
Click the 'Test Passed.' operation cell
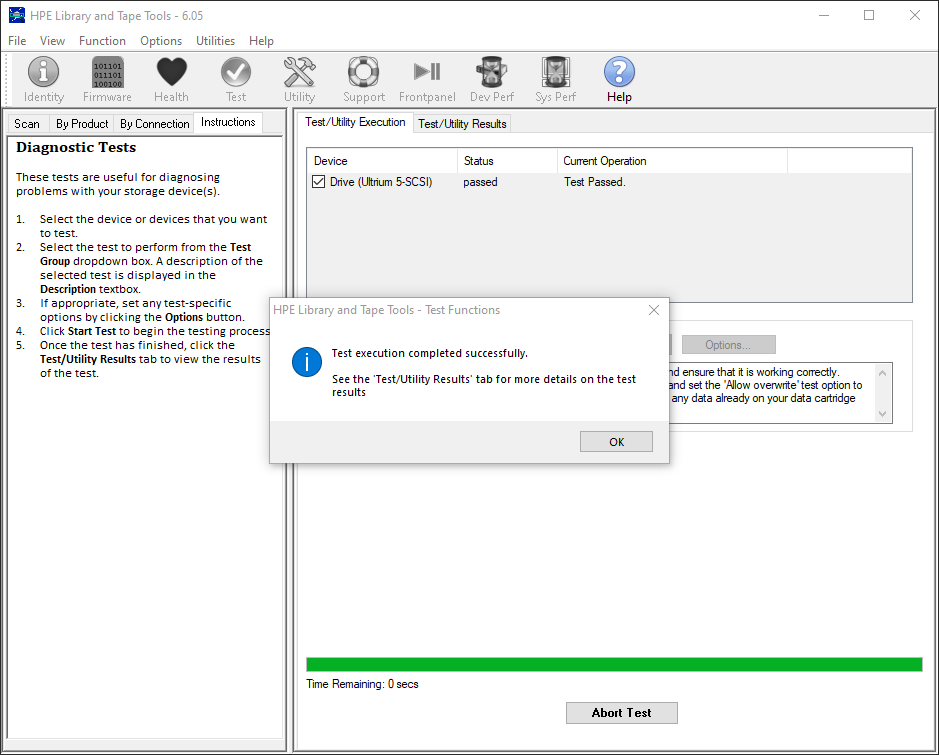(x=595, y=182)
